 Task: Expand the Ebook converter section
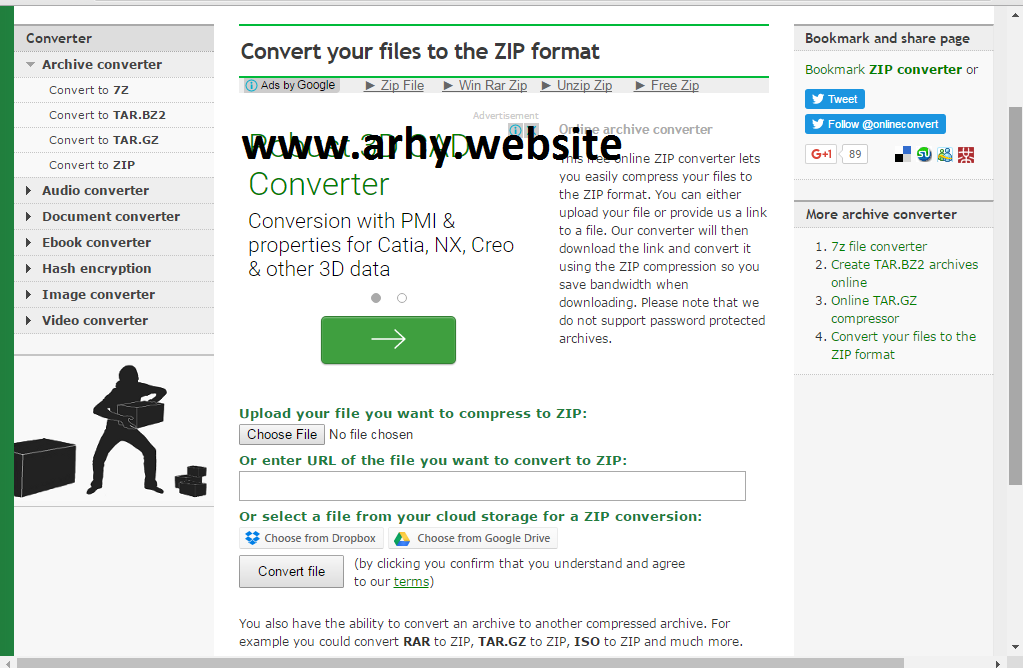[x=114, y=243]
